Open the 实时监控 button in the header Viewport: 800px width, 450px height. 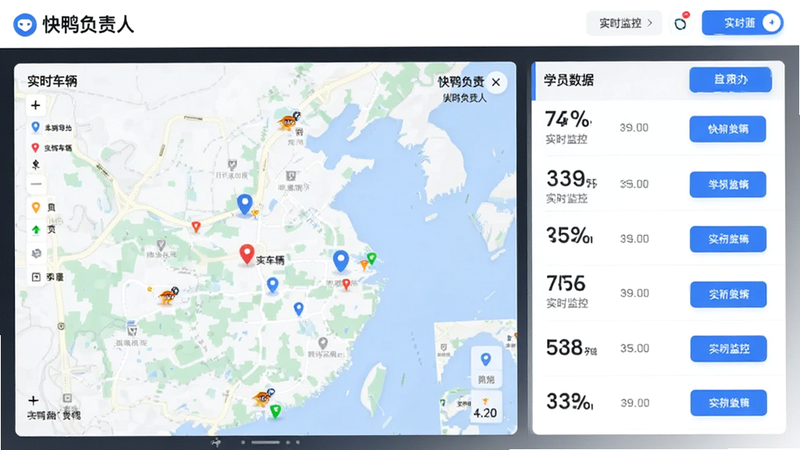(624, 23)
